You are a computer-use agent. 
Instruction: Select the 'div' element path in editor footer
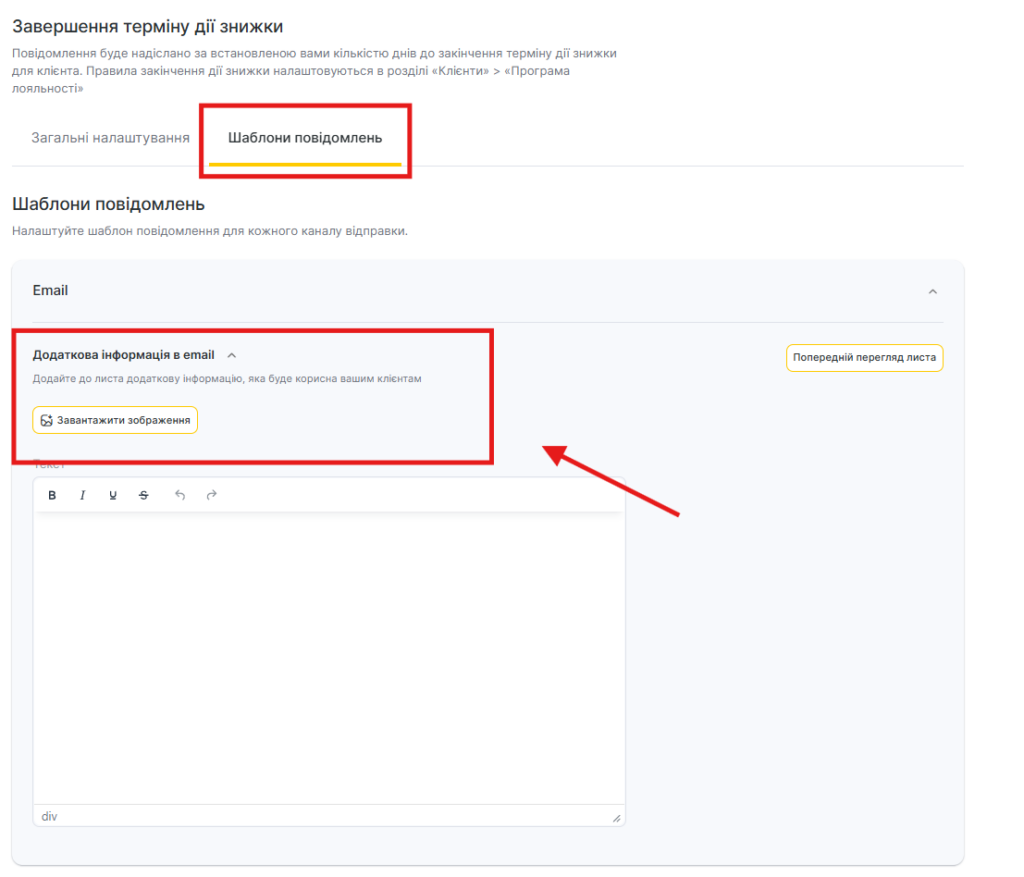click(x=49, y=817)
